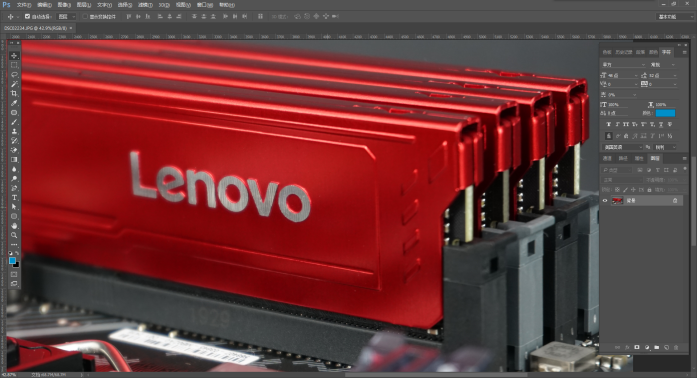Toggle Show Transform Controls checkbox
Viewport: 697px width, 378px height.
point(85,16)
